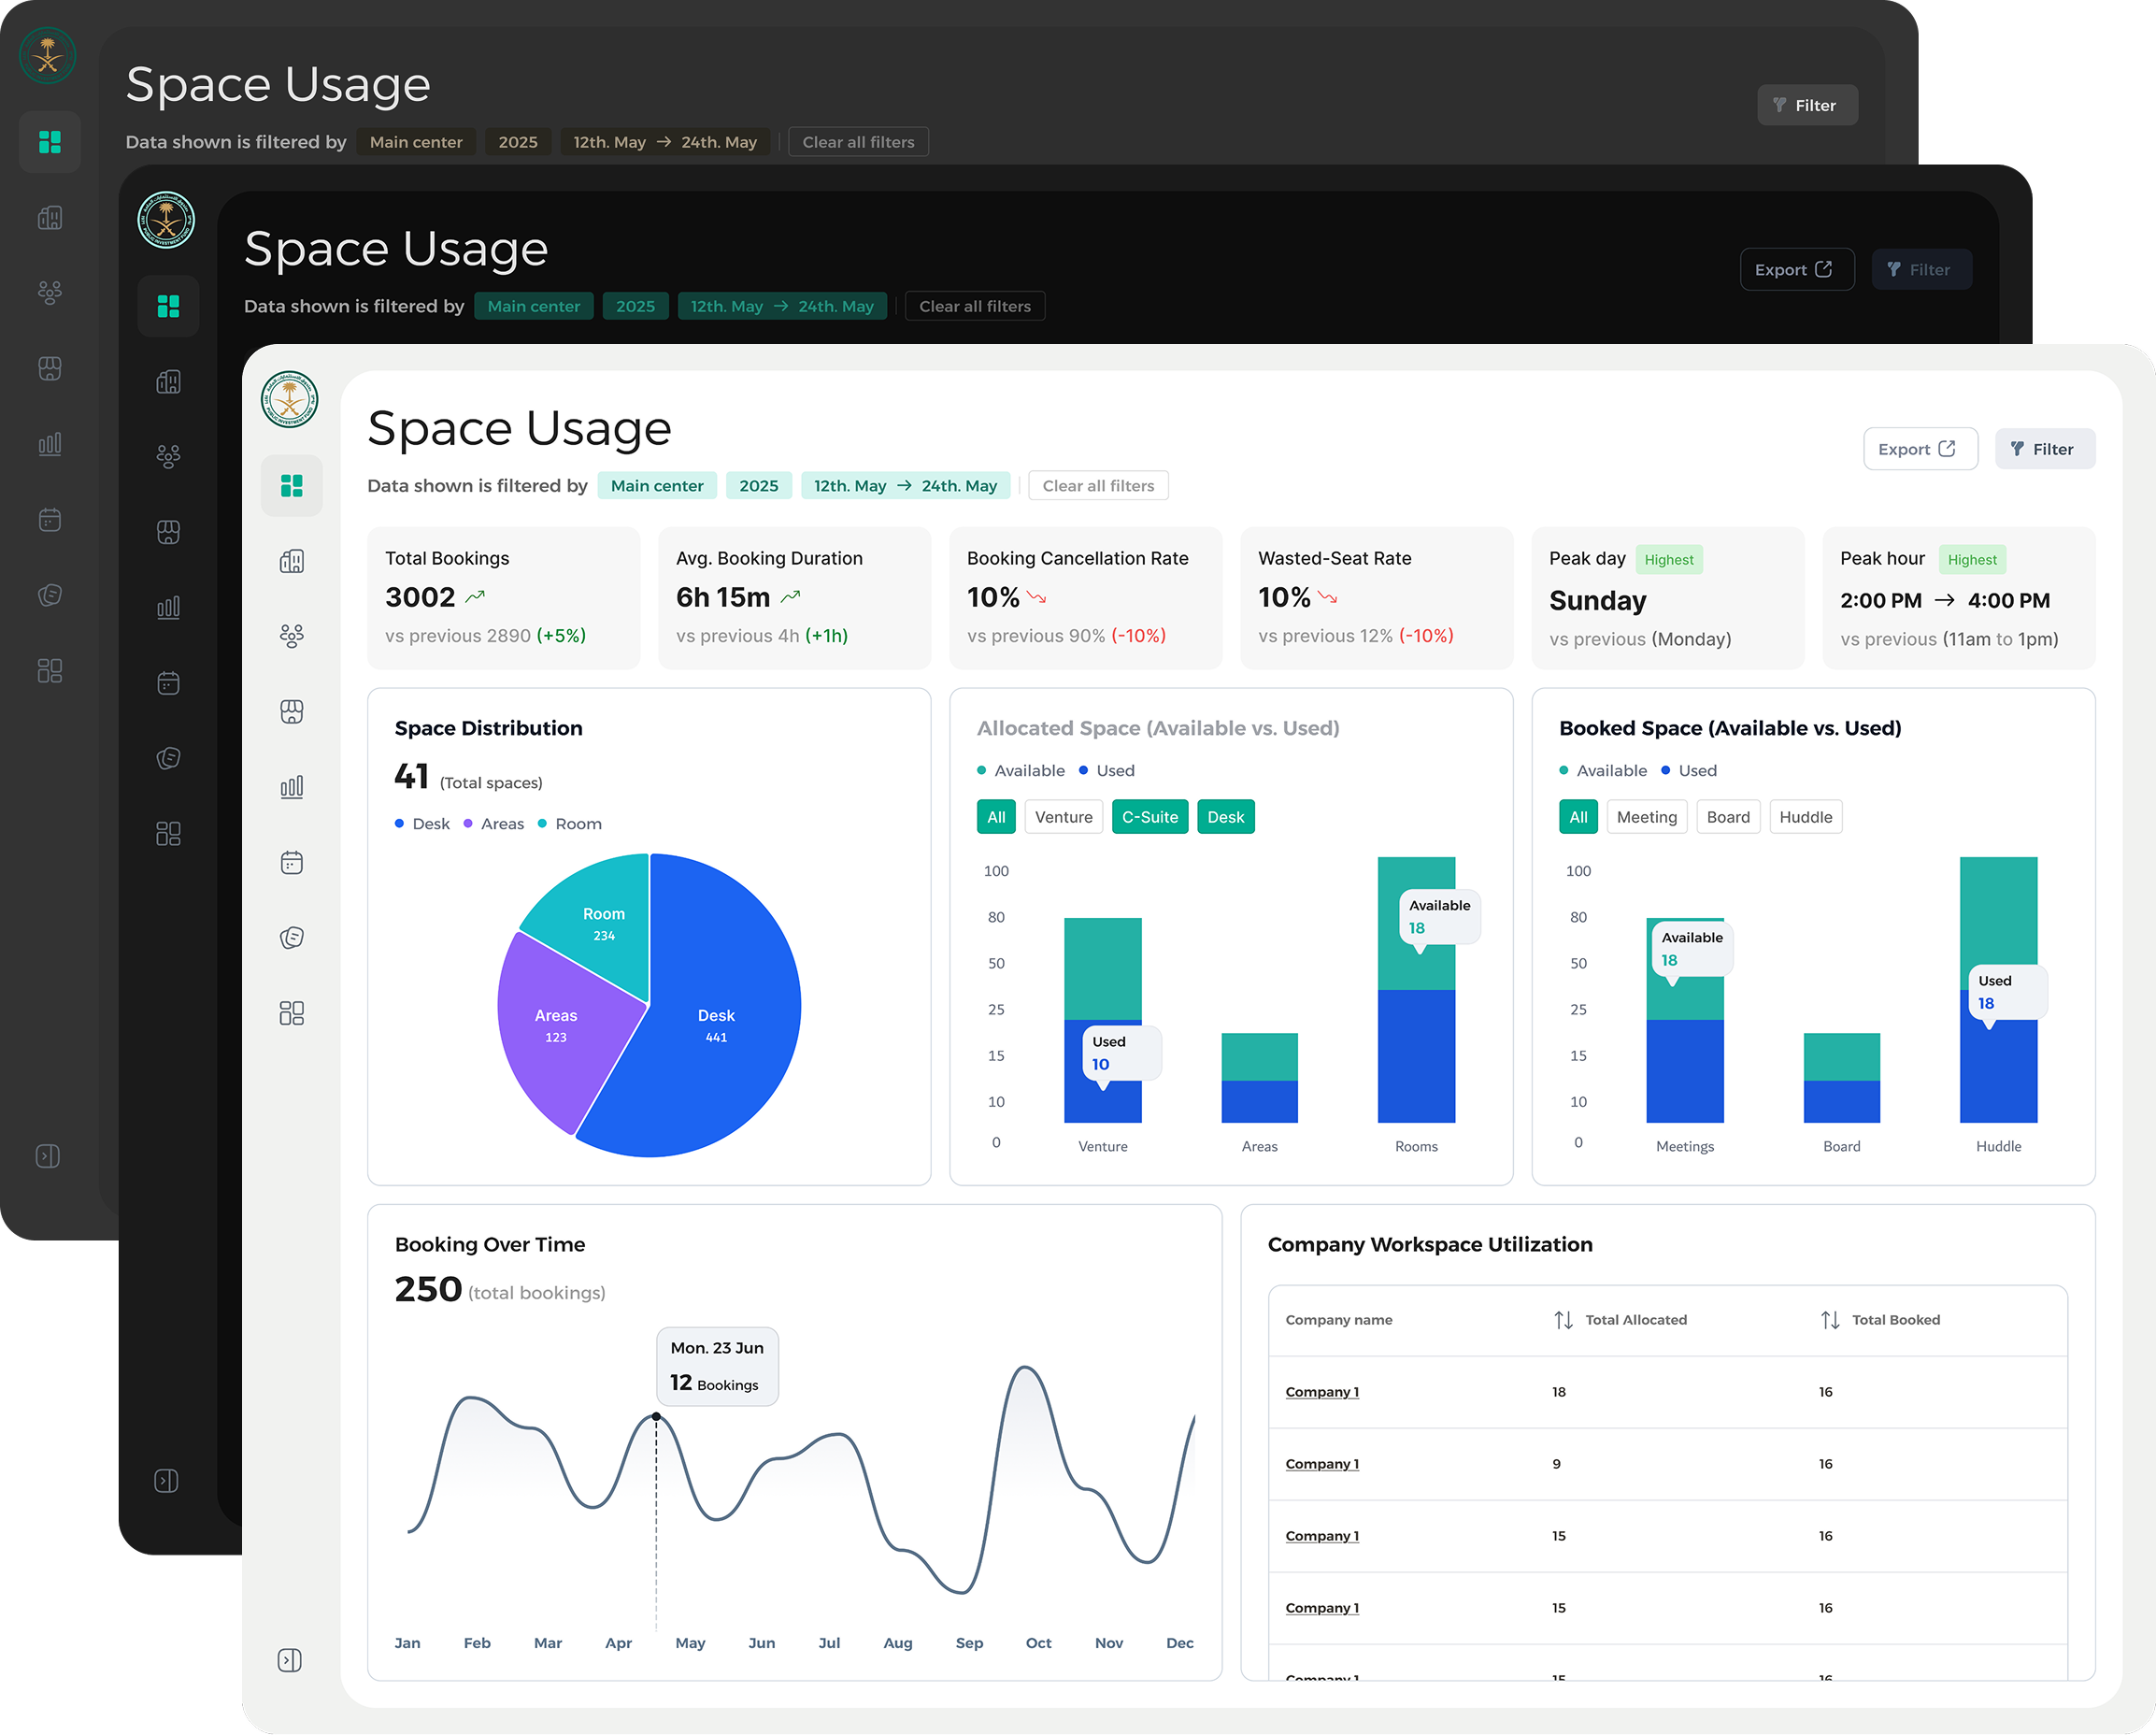Click the Mon. 23 Jun chart data point

coord(656,1416)
